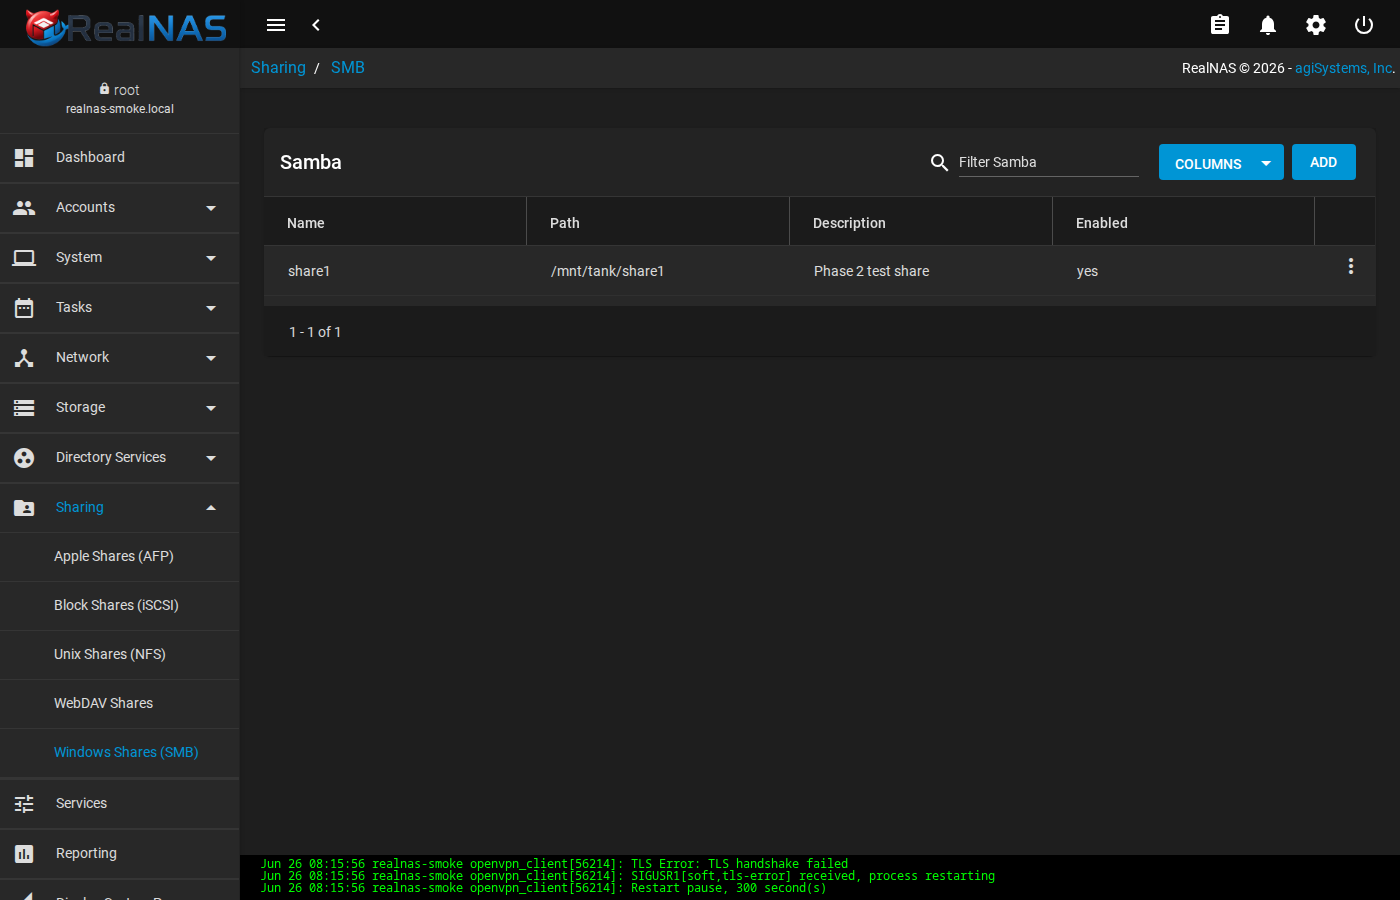This screenshot has height=900, width=1400.
Task: Expand the Storage menu arrow
Action: 211,408
